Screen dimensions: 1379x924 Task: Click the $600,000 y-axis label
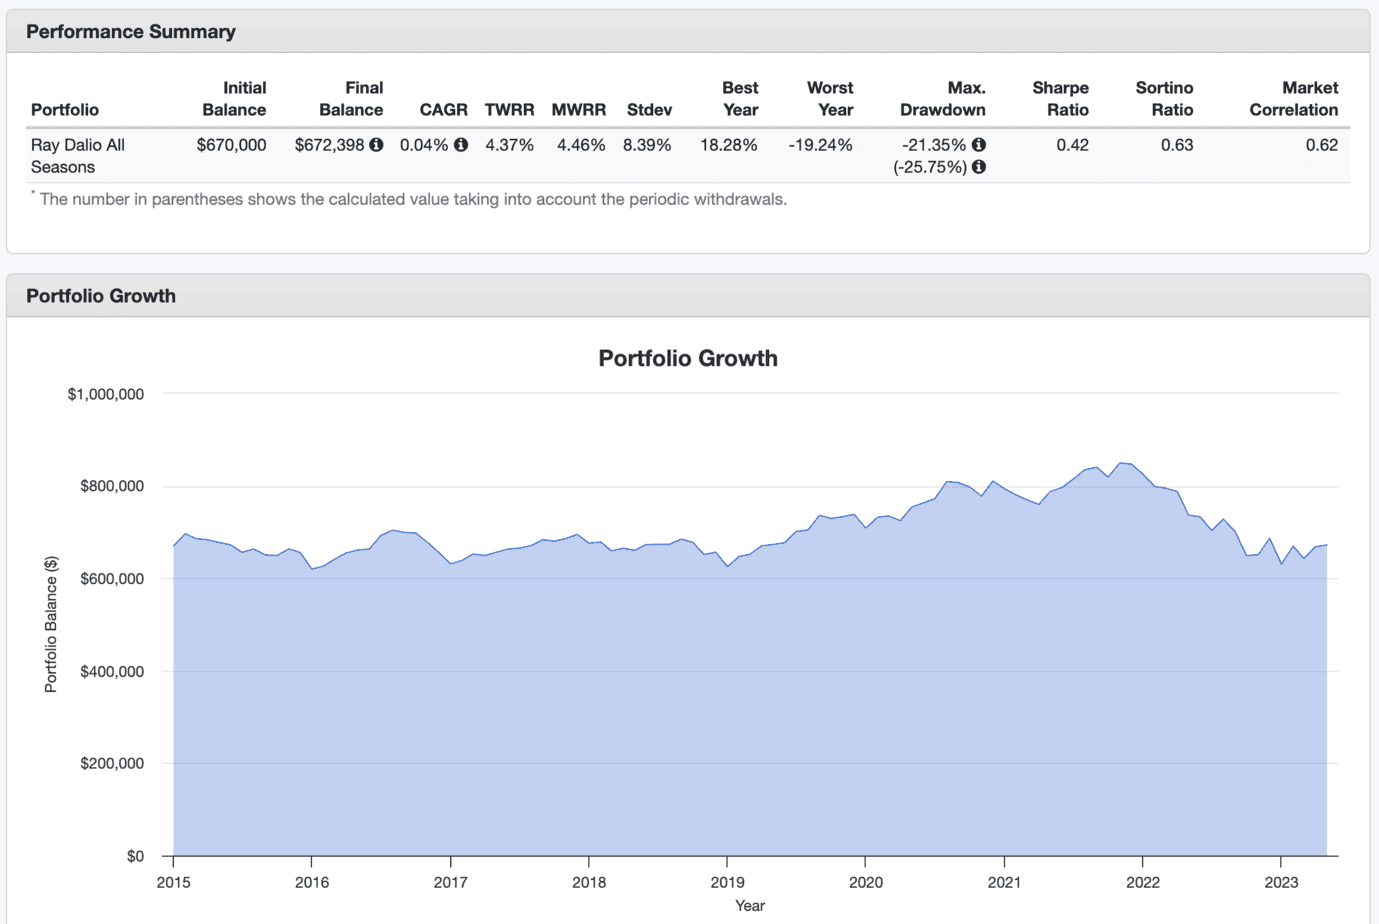click(x=112, y=579)
